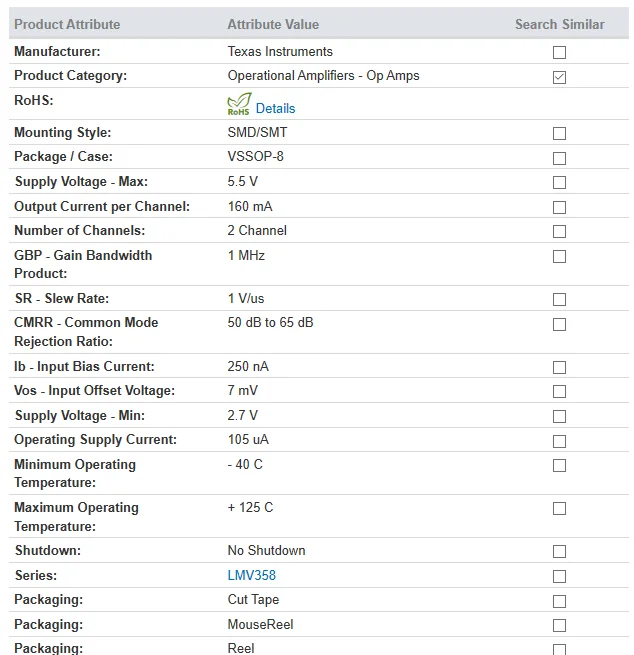The width and height of the screenshot is (634, 655).
Task: Toggle the Shutdown attribute checkbox
Action: point(559,552)
